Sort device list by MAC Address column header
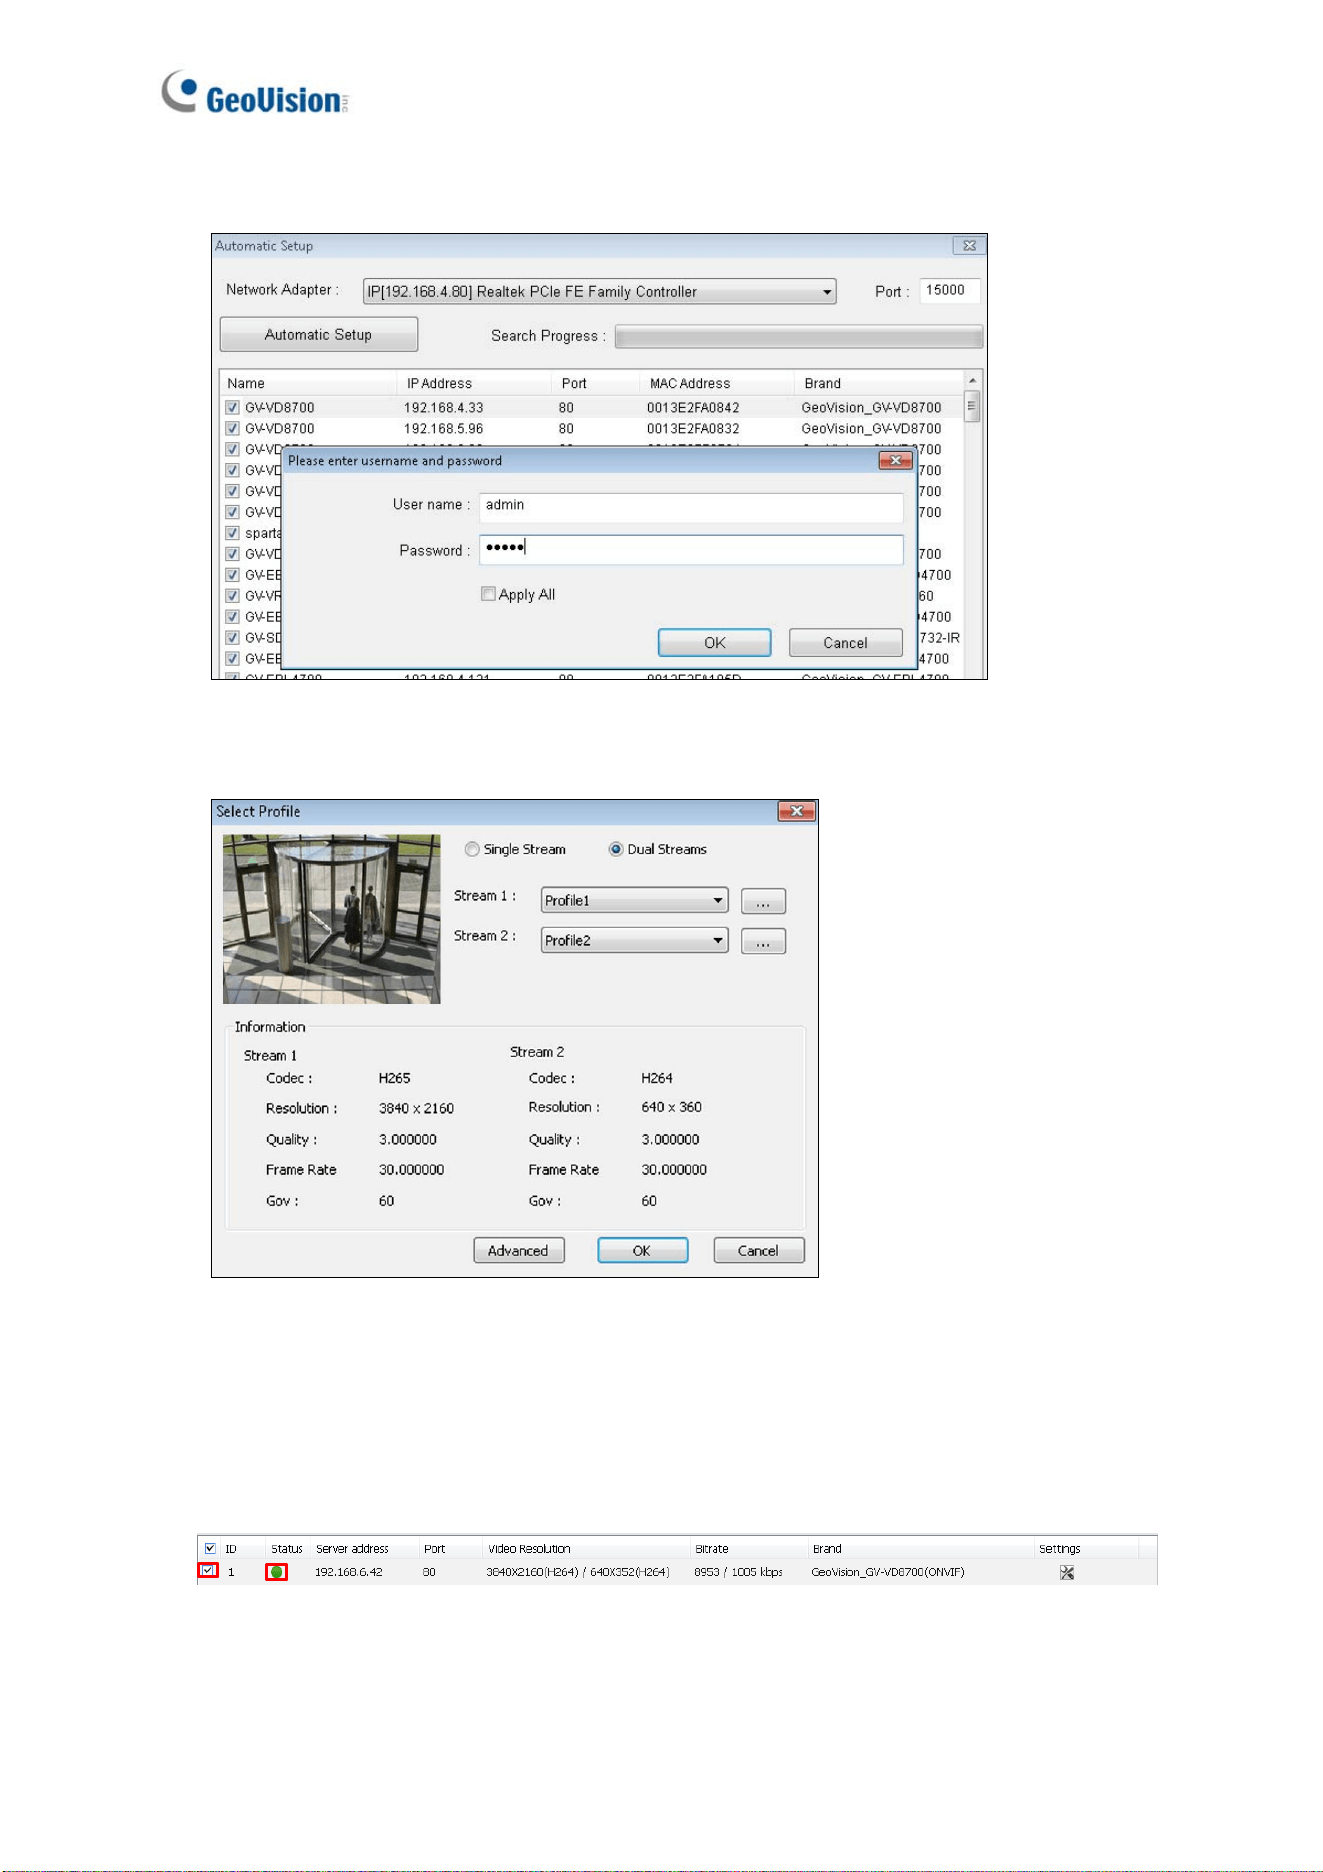 pyautogui.click(x=690, y=383)
